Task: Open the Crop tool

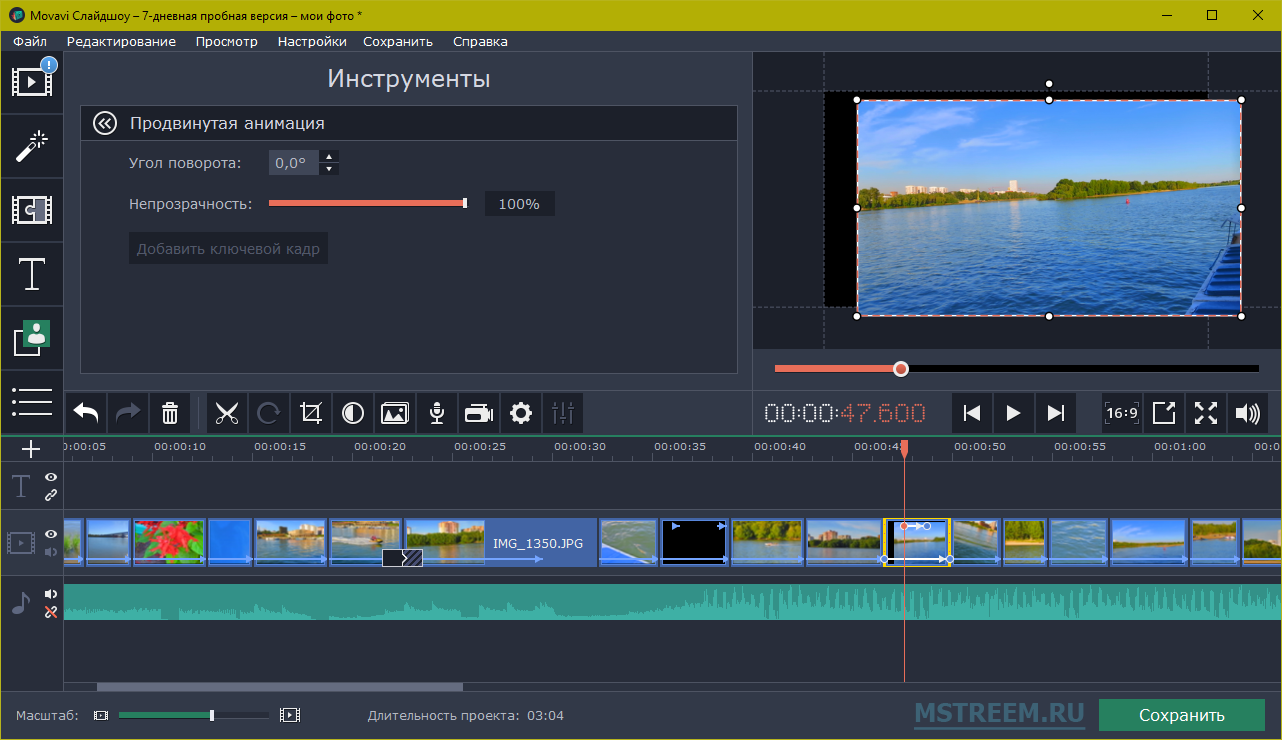Action: tap(311, 413)
